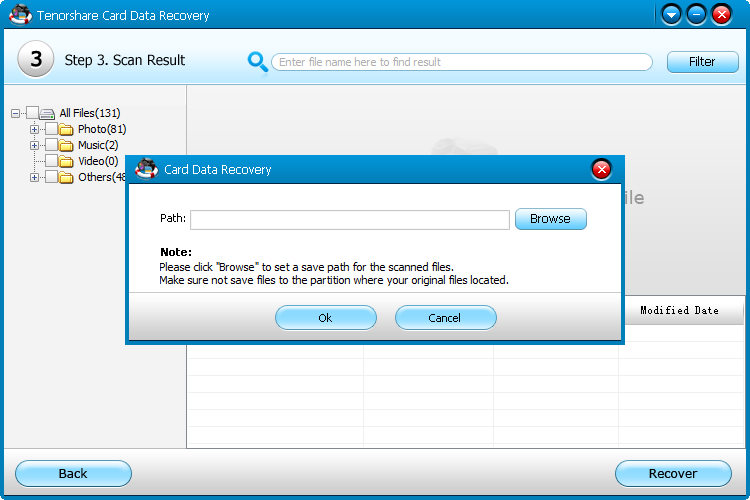
Task: Select the Video(0) tree label
Action: [x=98, y=161]
